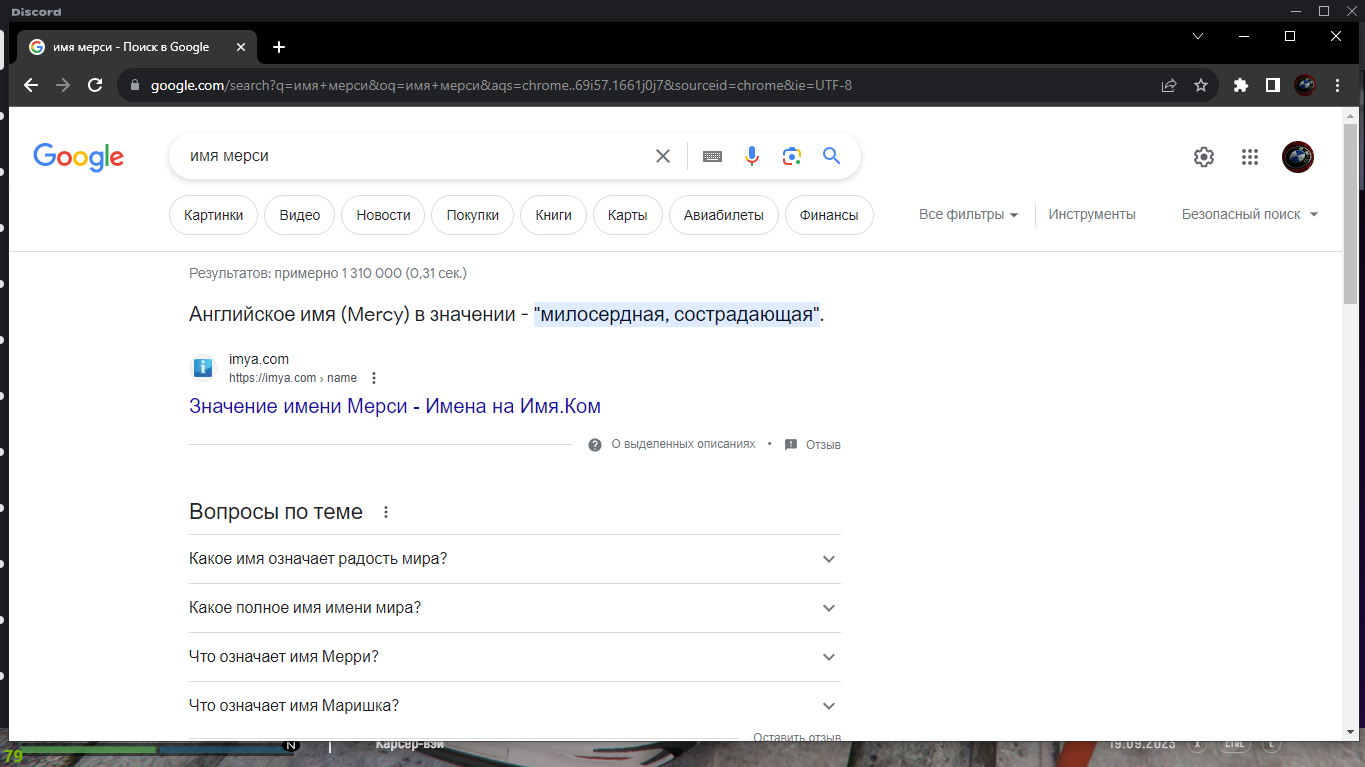Open the tab search chevron
This screenshot has width=1365, height=767.
coord(1199,36)
